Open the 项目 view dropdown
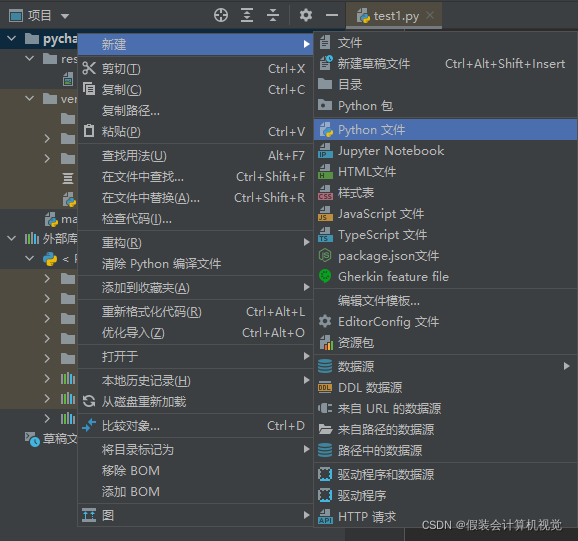 tap(65, 16)
